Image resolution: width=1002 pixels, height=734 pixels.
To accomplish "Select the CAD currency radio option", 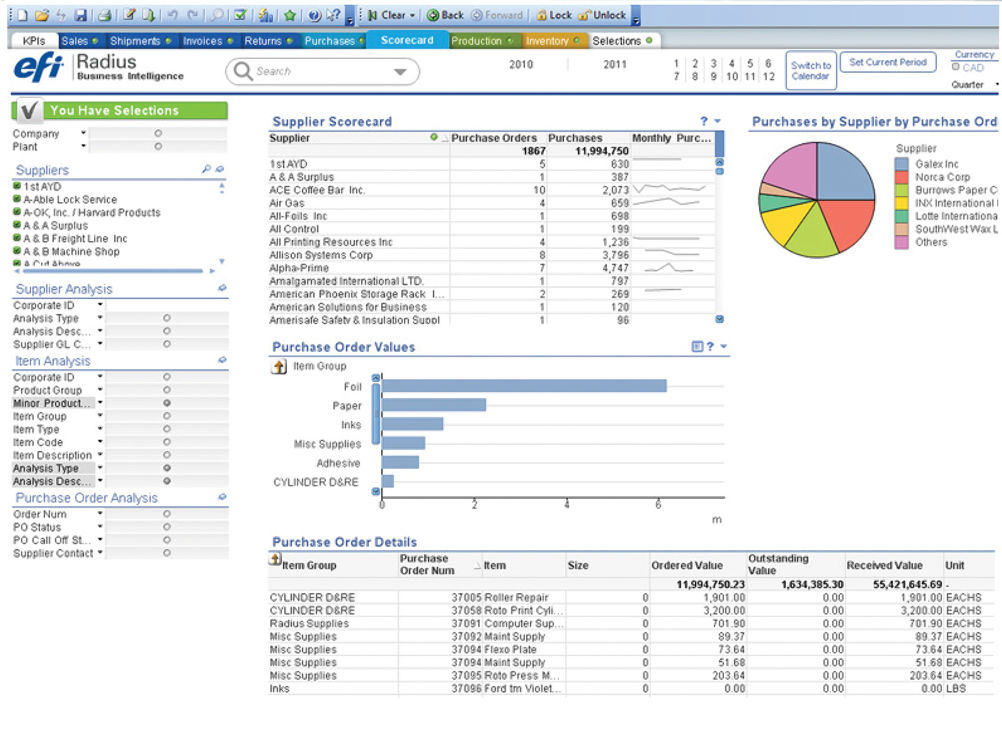I will pos(956,67).
